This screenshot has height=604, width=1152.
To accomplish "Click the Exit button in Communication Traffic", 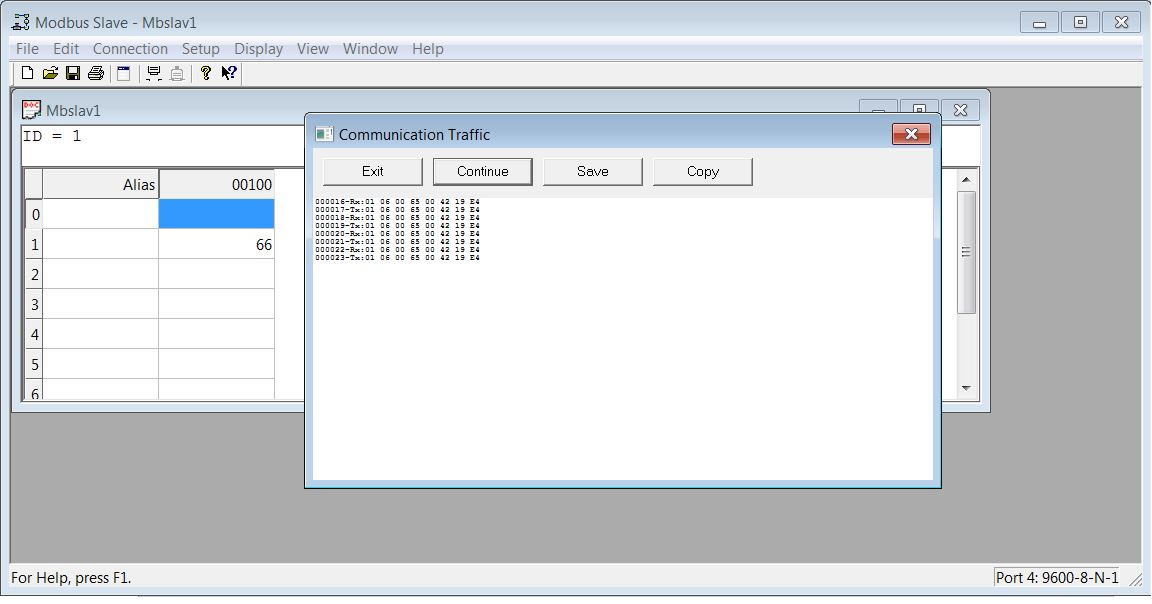I will (x=372, y=171).
